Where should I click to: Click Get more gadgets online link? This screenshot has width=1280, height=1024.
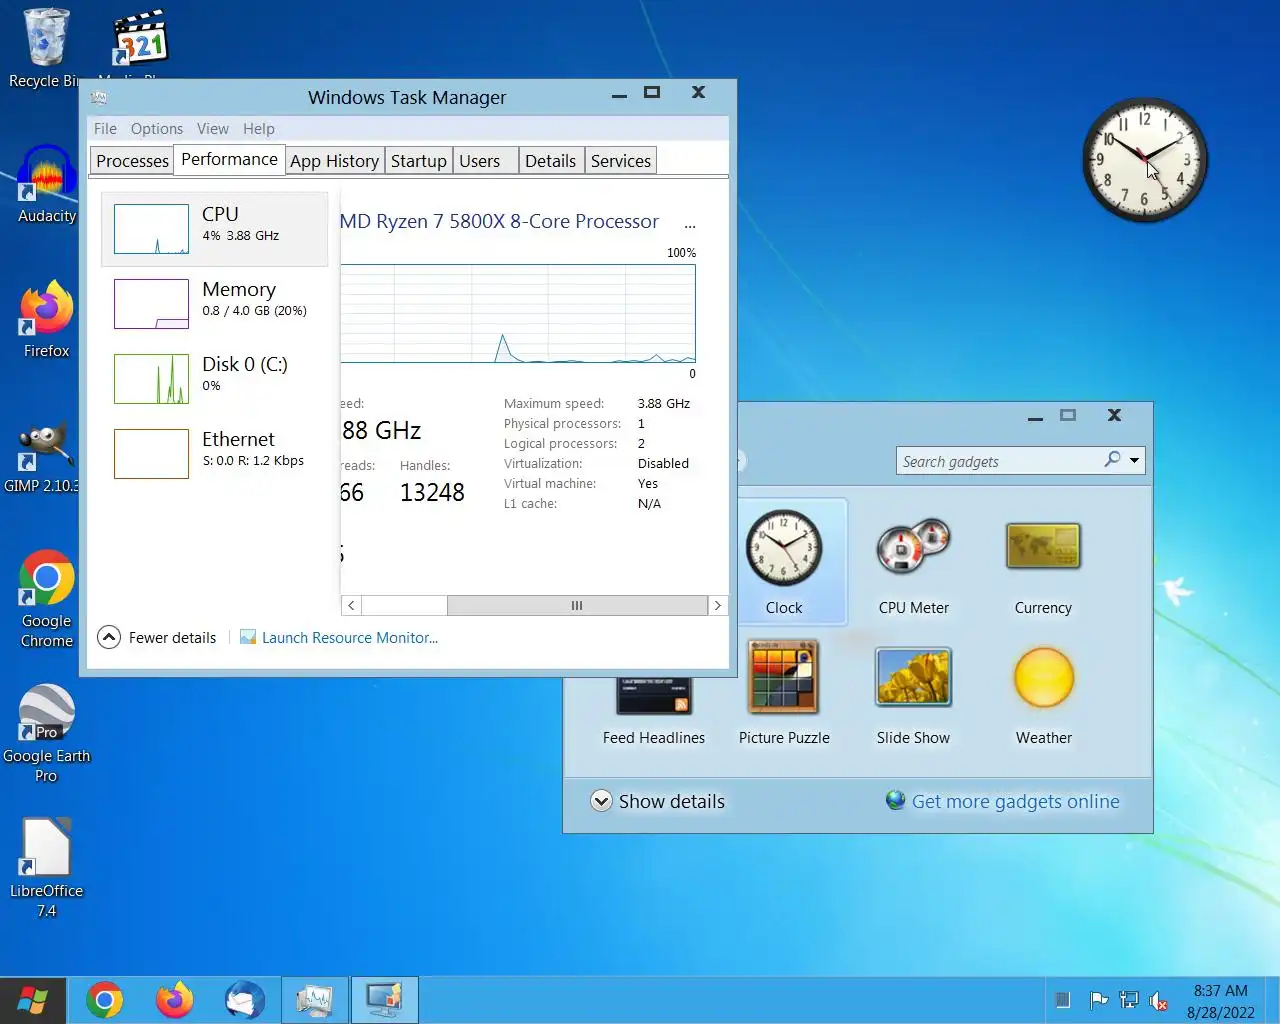click(1003, 801)
